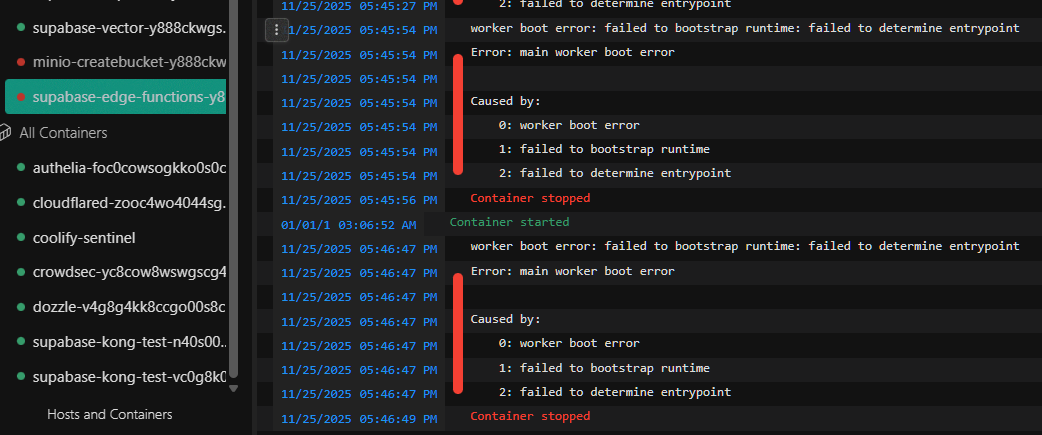Click red status dot of supabase-edge-functions
The width and height of the screenshot is (1042, 435).
21,98
